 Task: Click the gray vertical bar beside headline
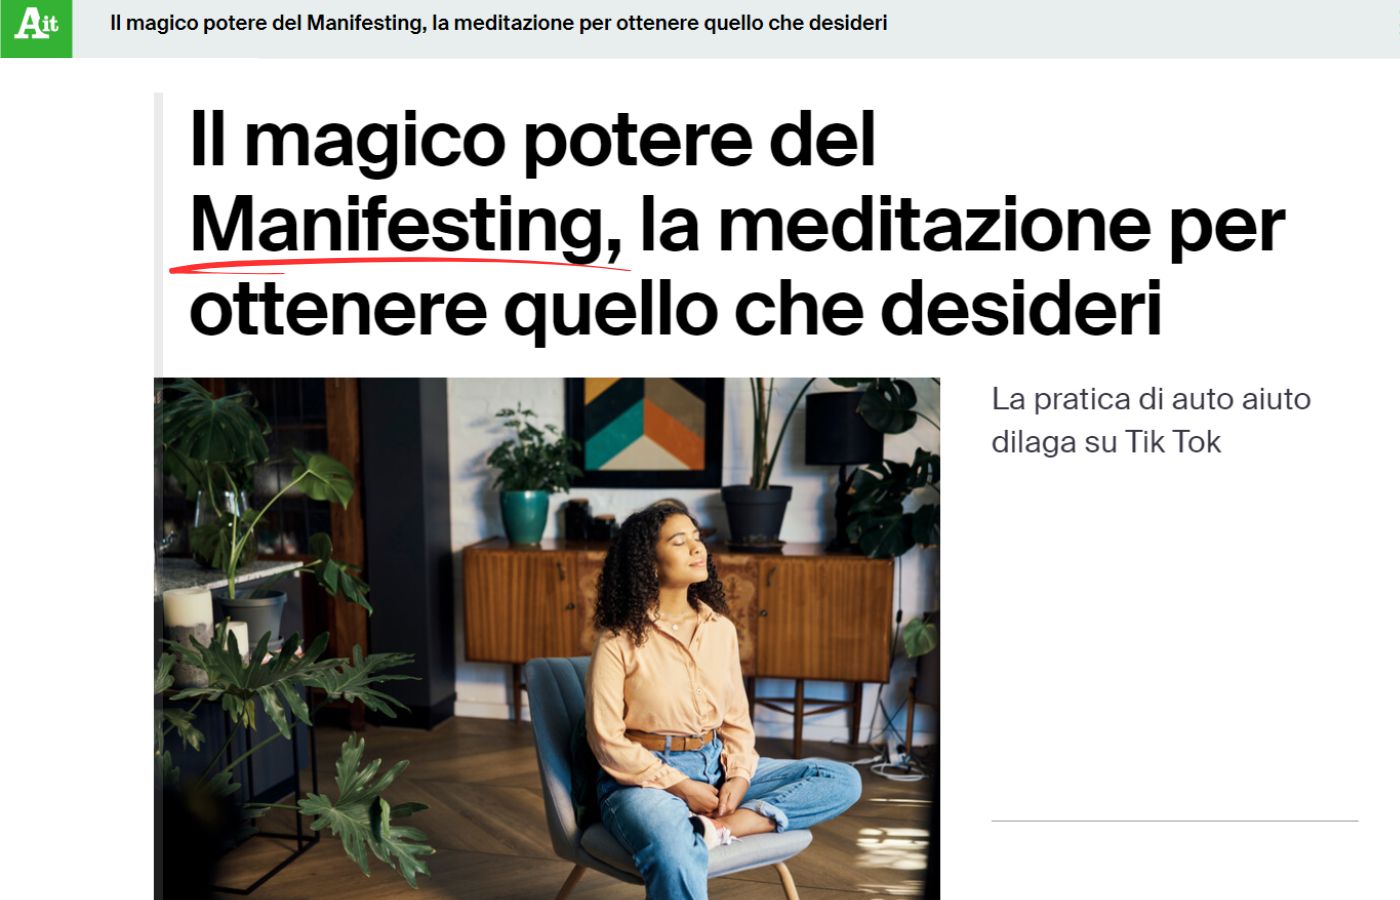tap(158, 234)
